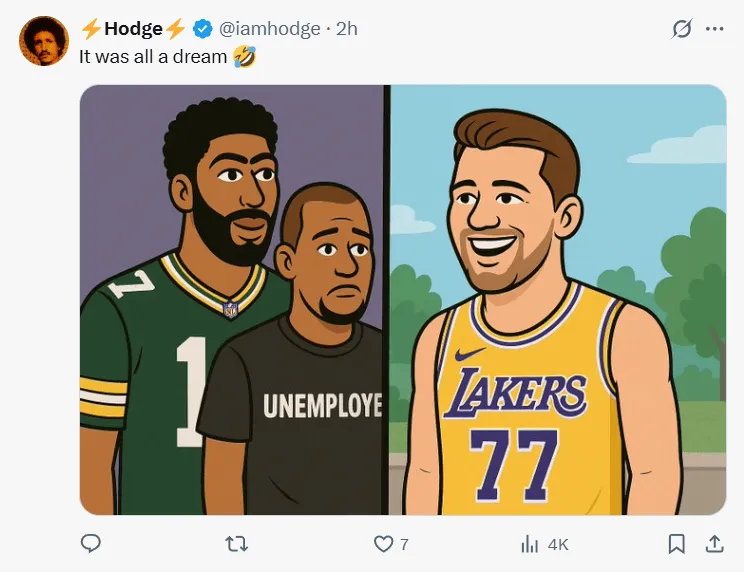Image resolution: width=744 pixels, height=575 pixels.
Task: Bookmark this post
Action: pos(677,544)
